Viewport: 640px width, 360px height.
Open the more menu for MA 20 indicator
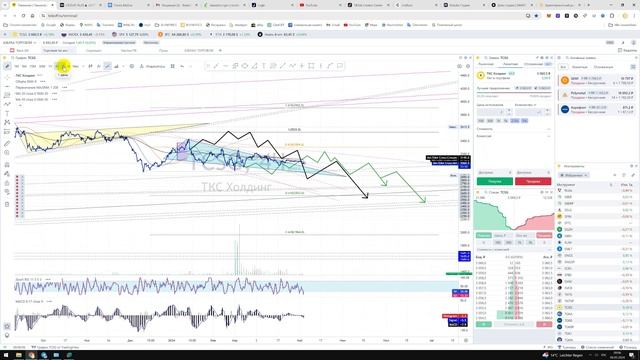click(55, 93)
